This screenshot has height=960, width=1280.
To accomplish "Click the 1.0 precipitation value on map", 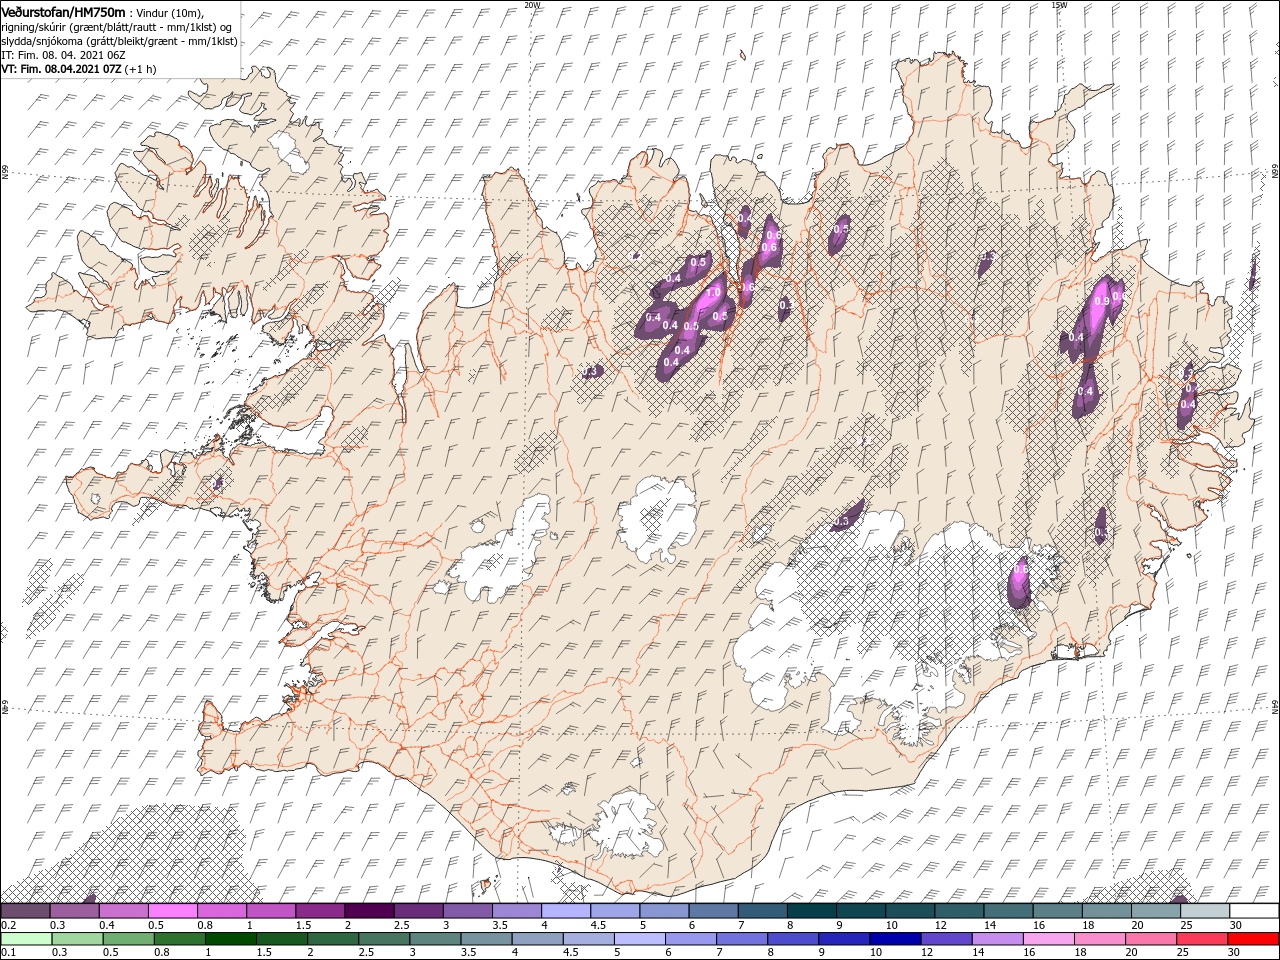I will pyautogui.click(x=714, y=293).
